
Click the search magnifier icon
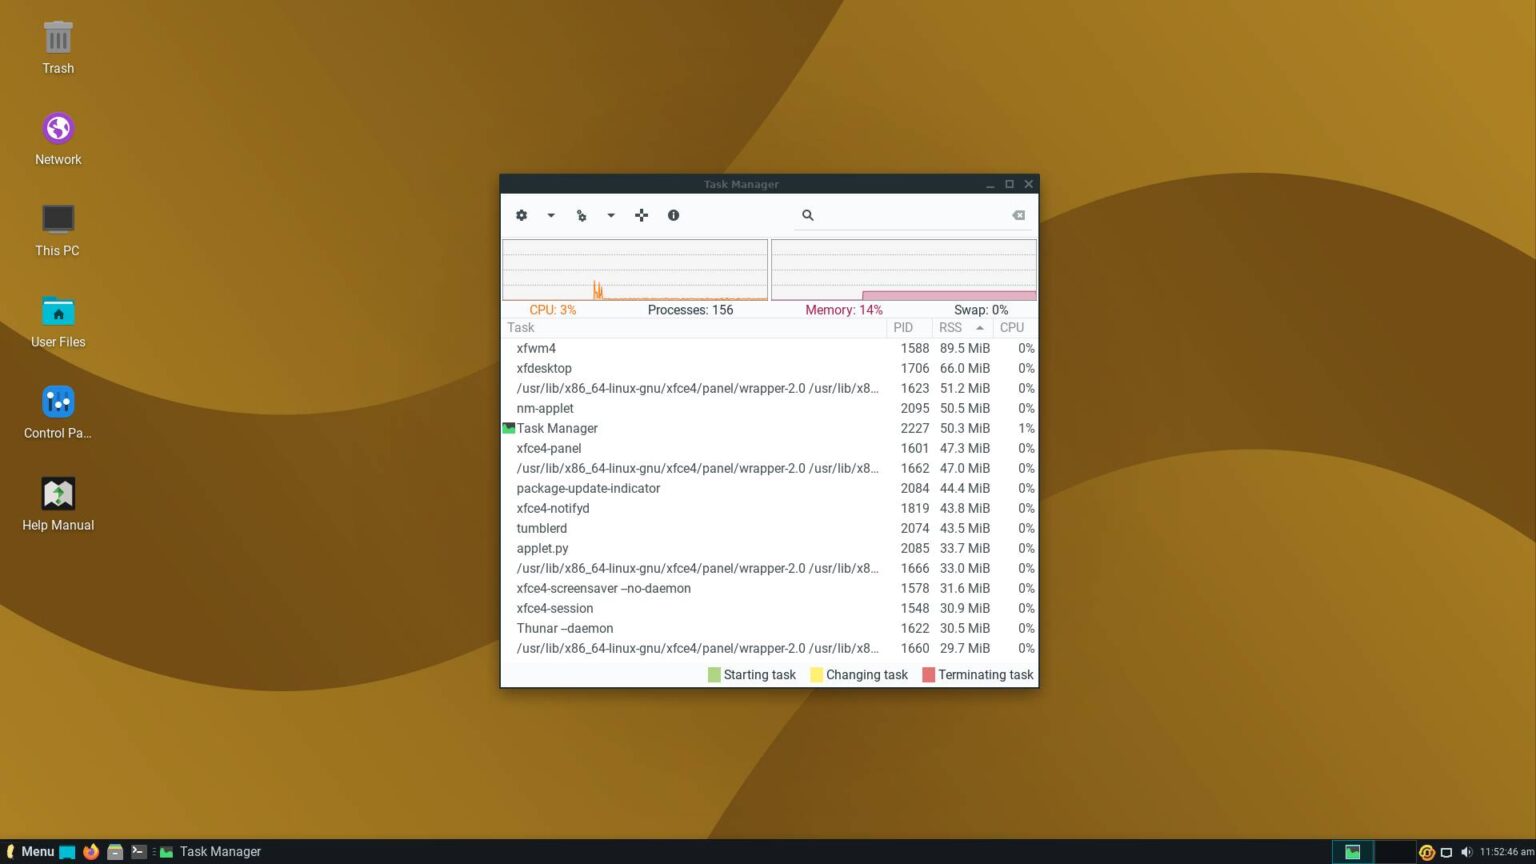coord(808,215)
